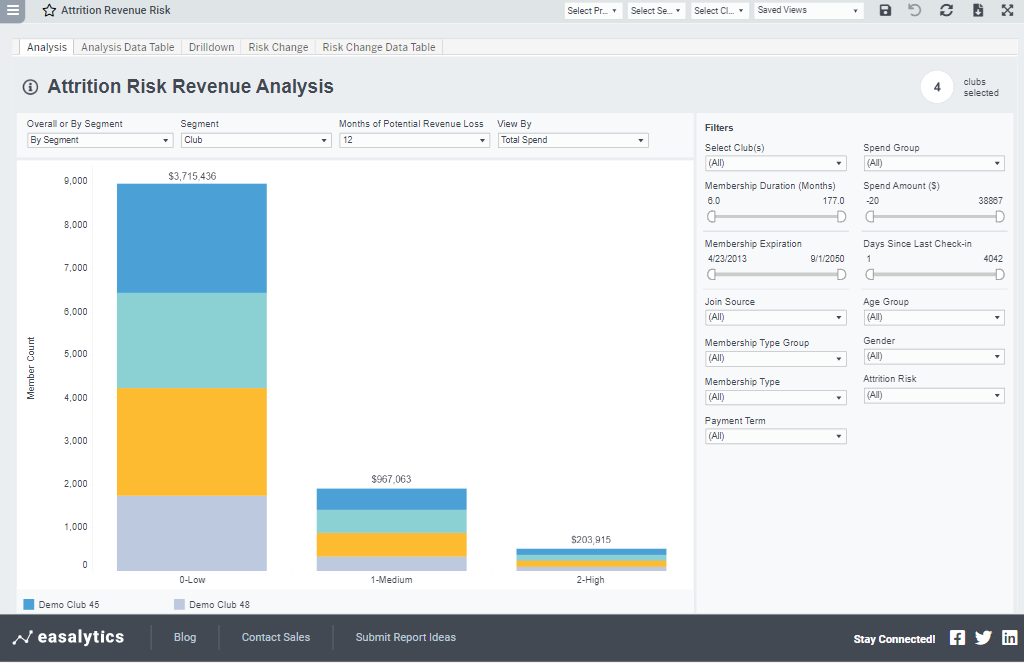Open easalytics Twitter page
Viewport: 1024px width, 663px height.
pyautogui.click(x=983, y=637)
